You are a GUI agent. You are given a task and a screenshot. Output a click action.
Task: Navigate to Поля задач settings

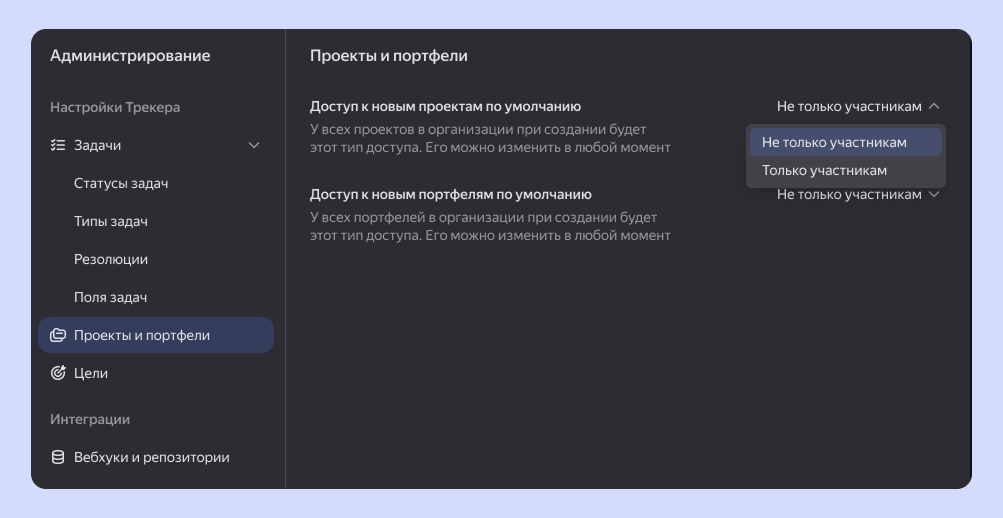111,297
